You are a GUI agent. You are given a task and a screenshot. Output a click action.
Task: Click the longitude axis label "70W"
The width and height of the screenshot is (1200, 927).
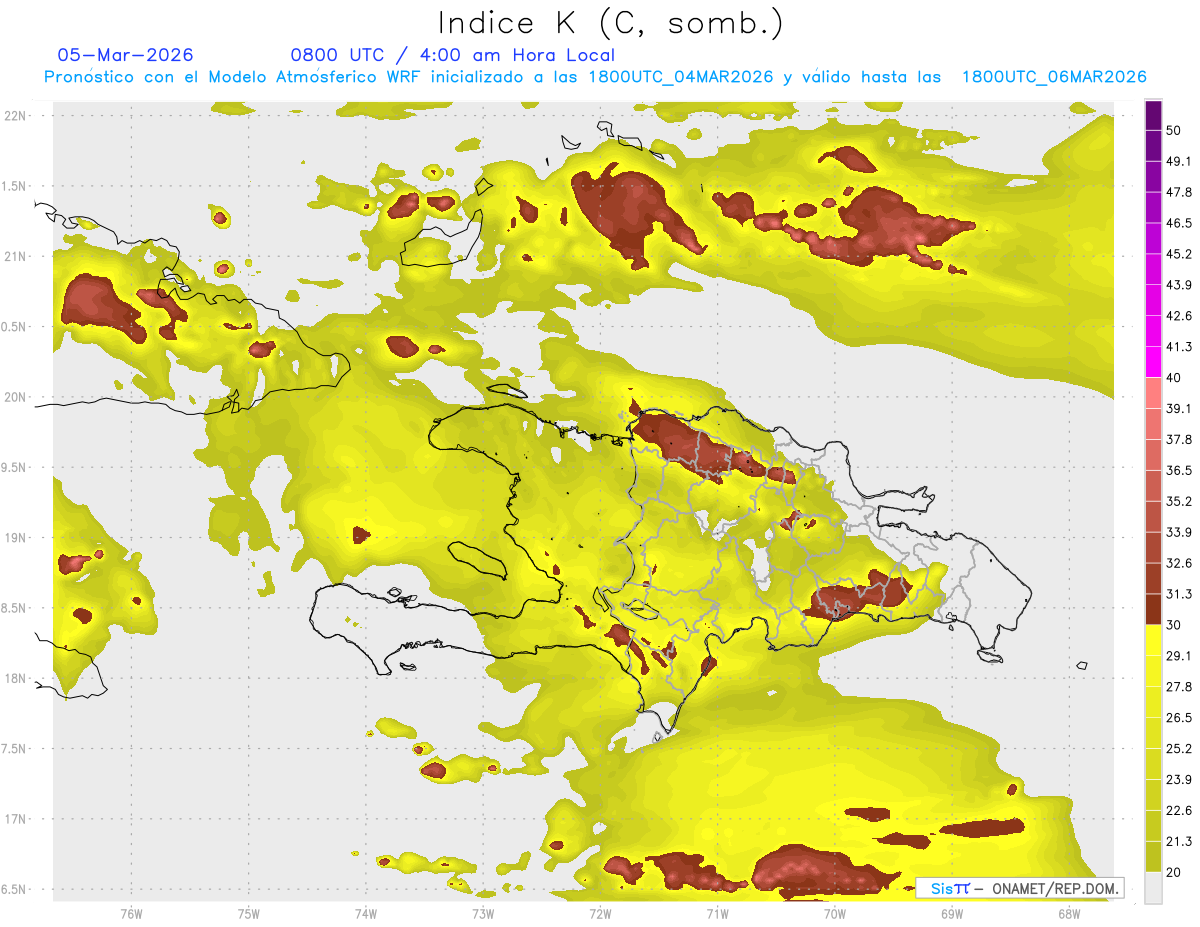coord(835,914)
